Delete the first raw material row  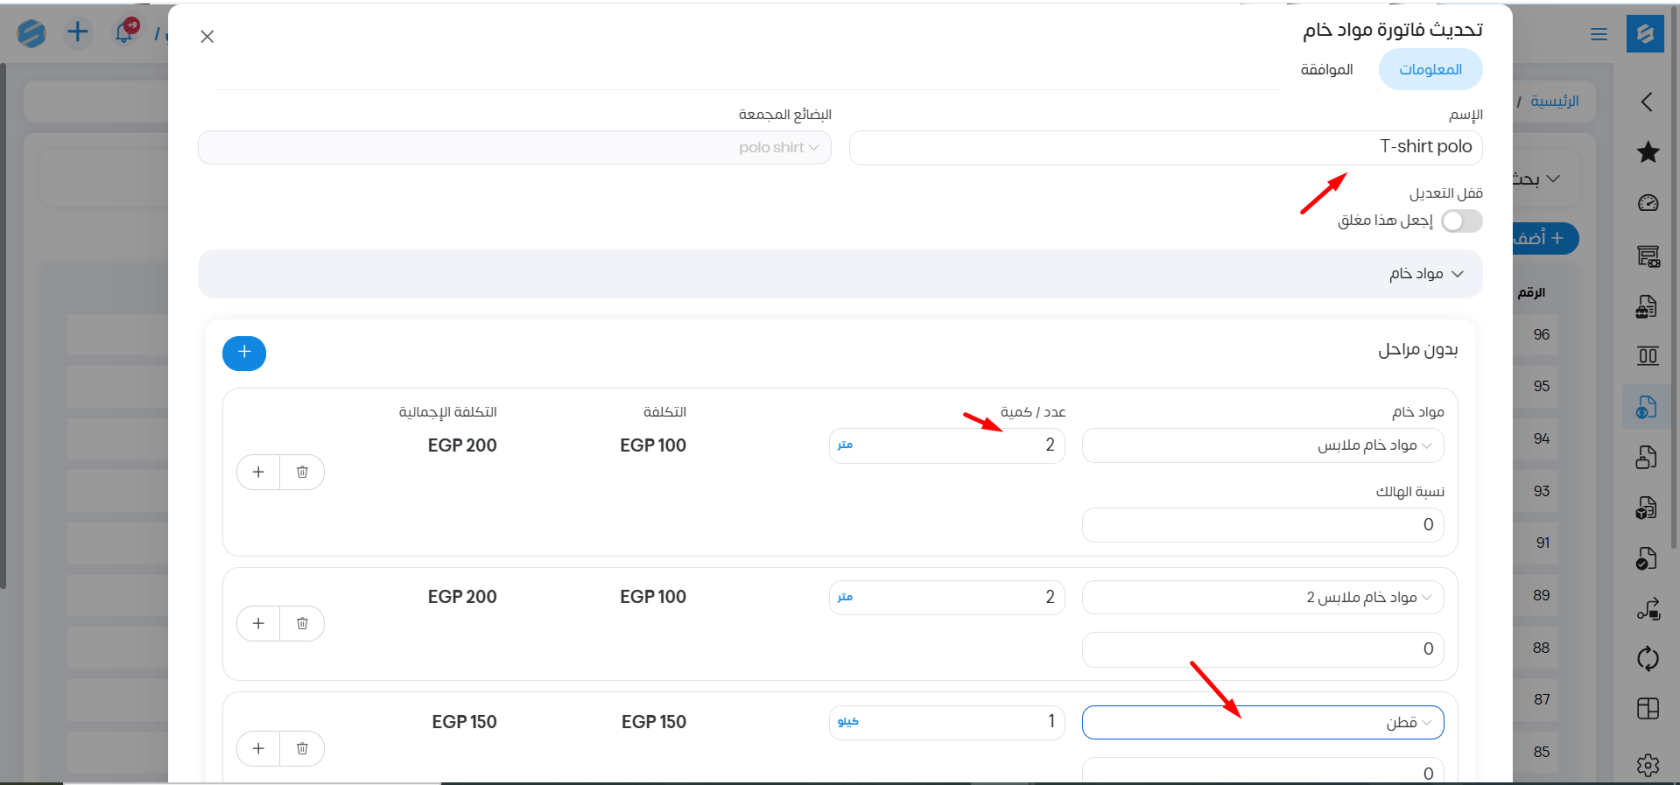[x=302, y=472]
